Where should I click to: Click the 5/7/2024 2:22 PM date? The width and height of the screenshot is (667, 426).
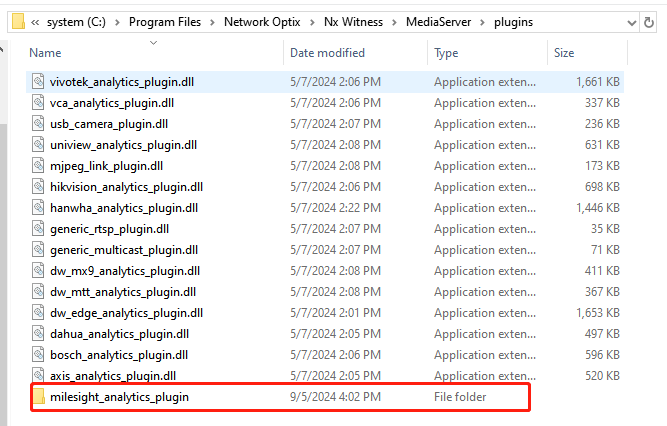point(335,208)
